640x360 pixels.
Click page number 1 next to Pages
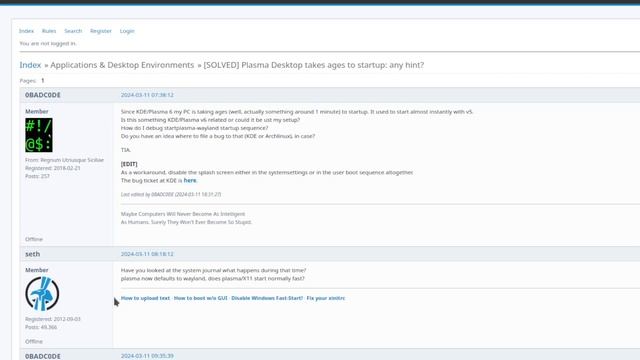click(x=42, y=80)
